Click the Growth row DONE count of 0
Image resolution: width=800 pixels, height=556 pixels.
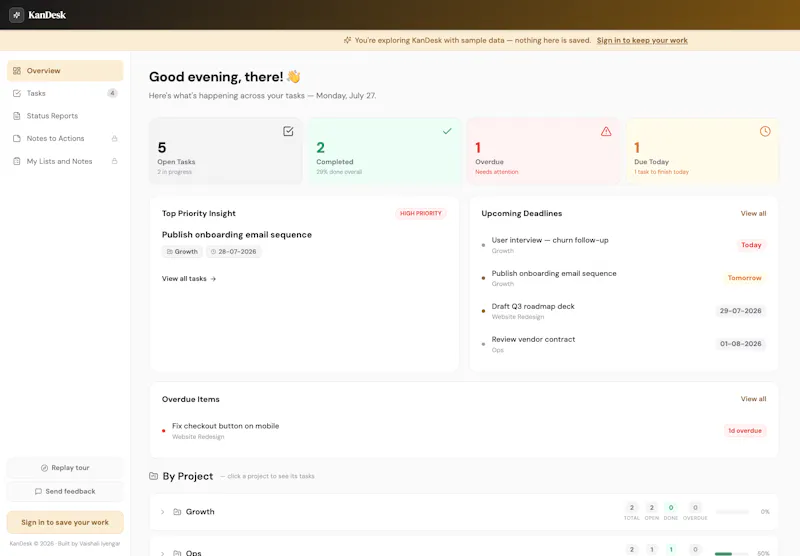(671, 508)
